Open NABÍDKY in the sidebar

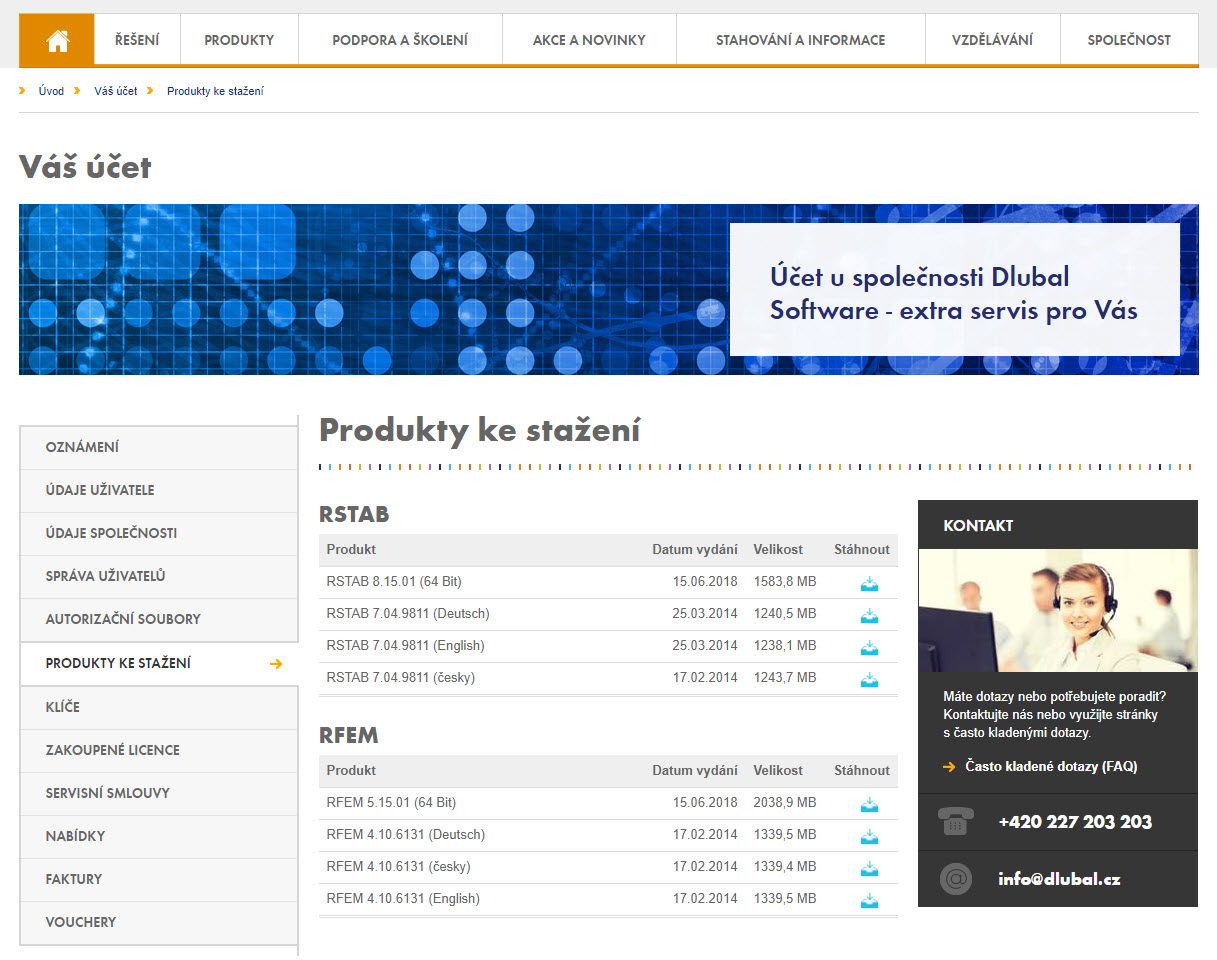click(159, 836)
